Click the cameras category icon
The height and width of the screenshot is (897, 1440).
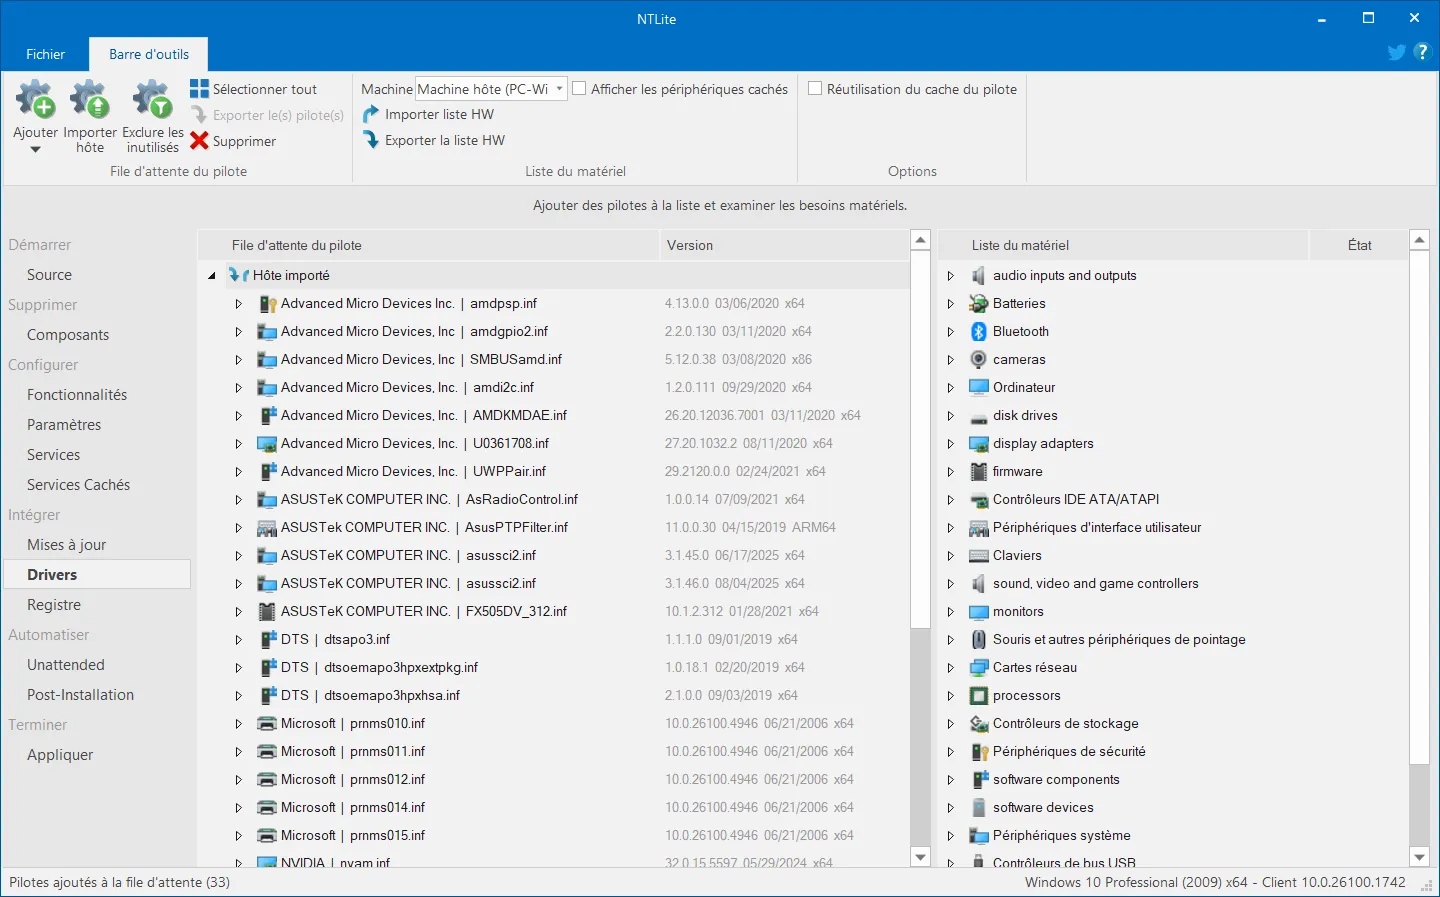point(979,359)
